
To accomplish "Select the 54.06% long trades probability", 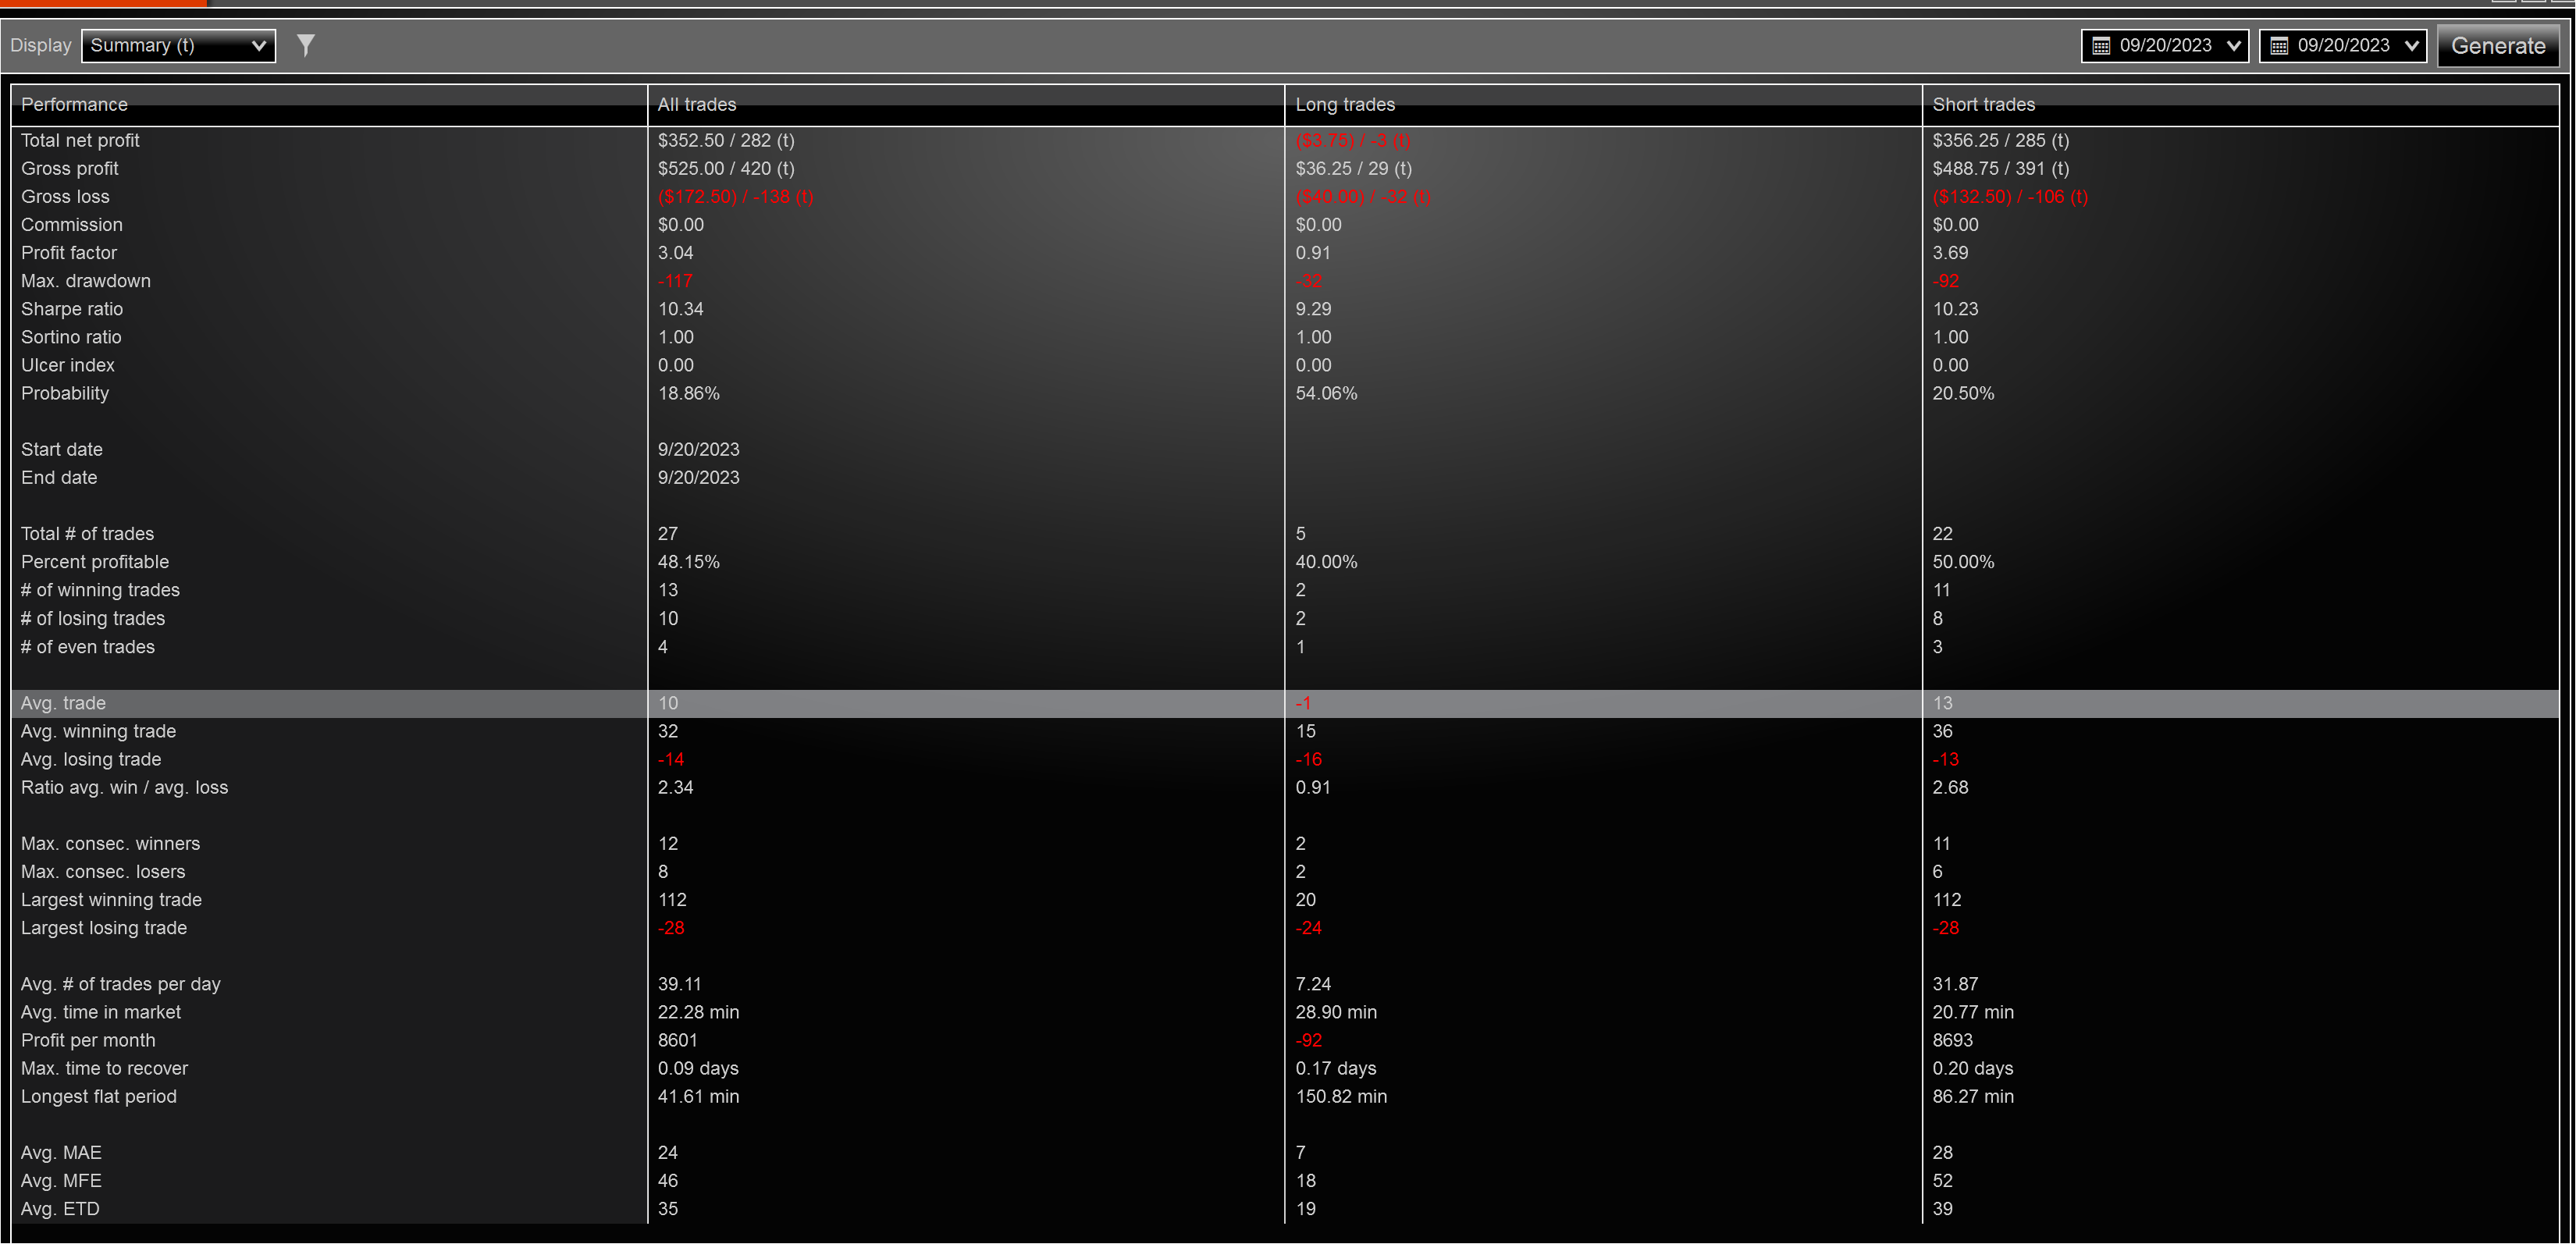I will click(x=1326, y=393).
